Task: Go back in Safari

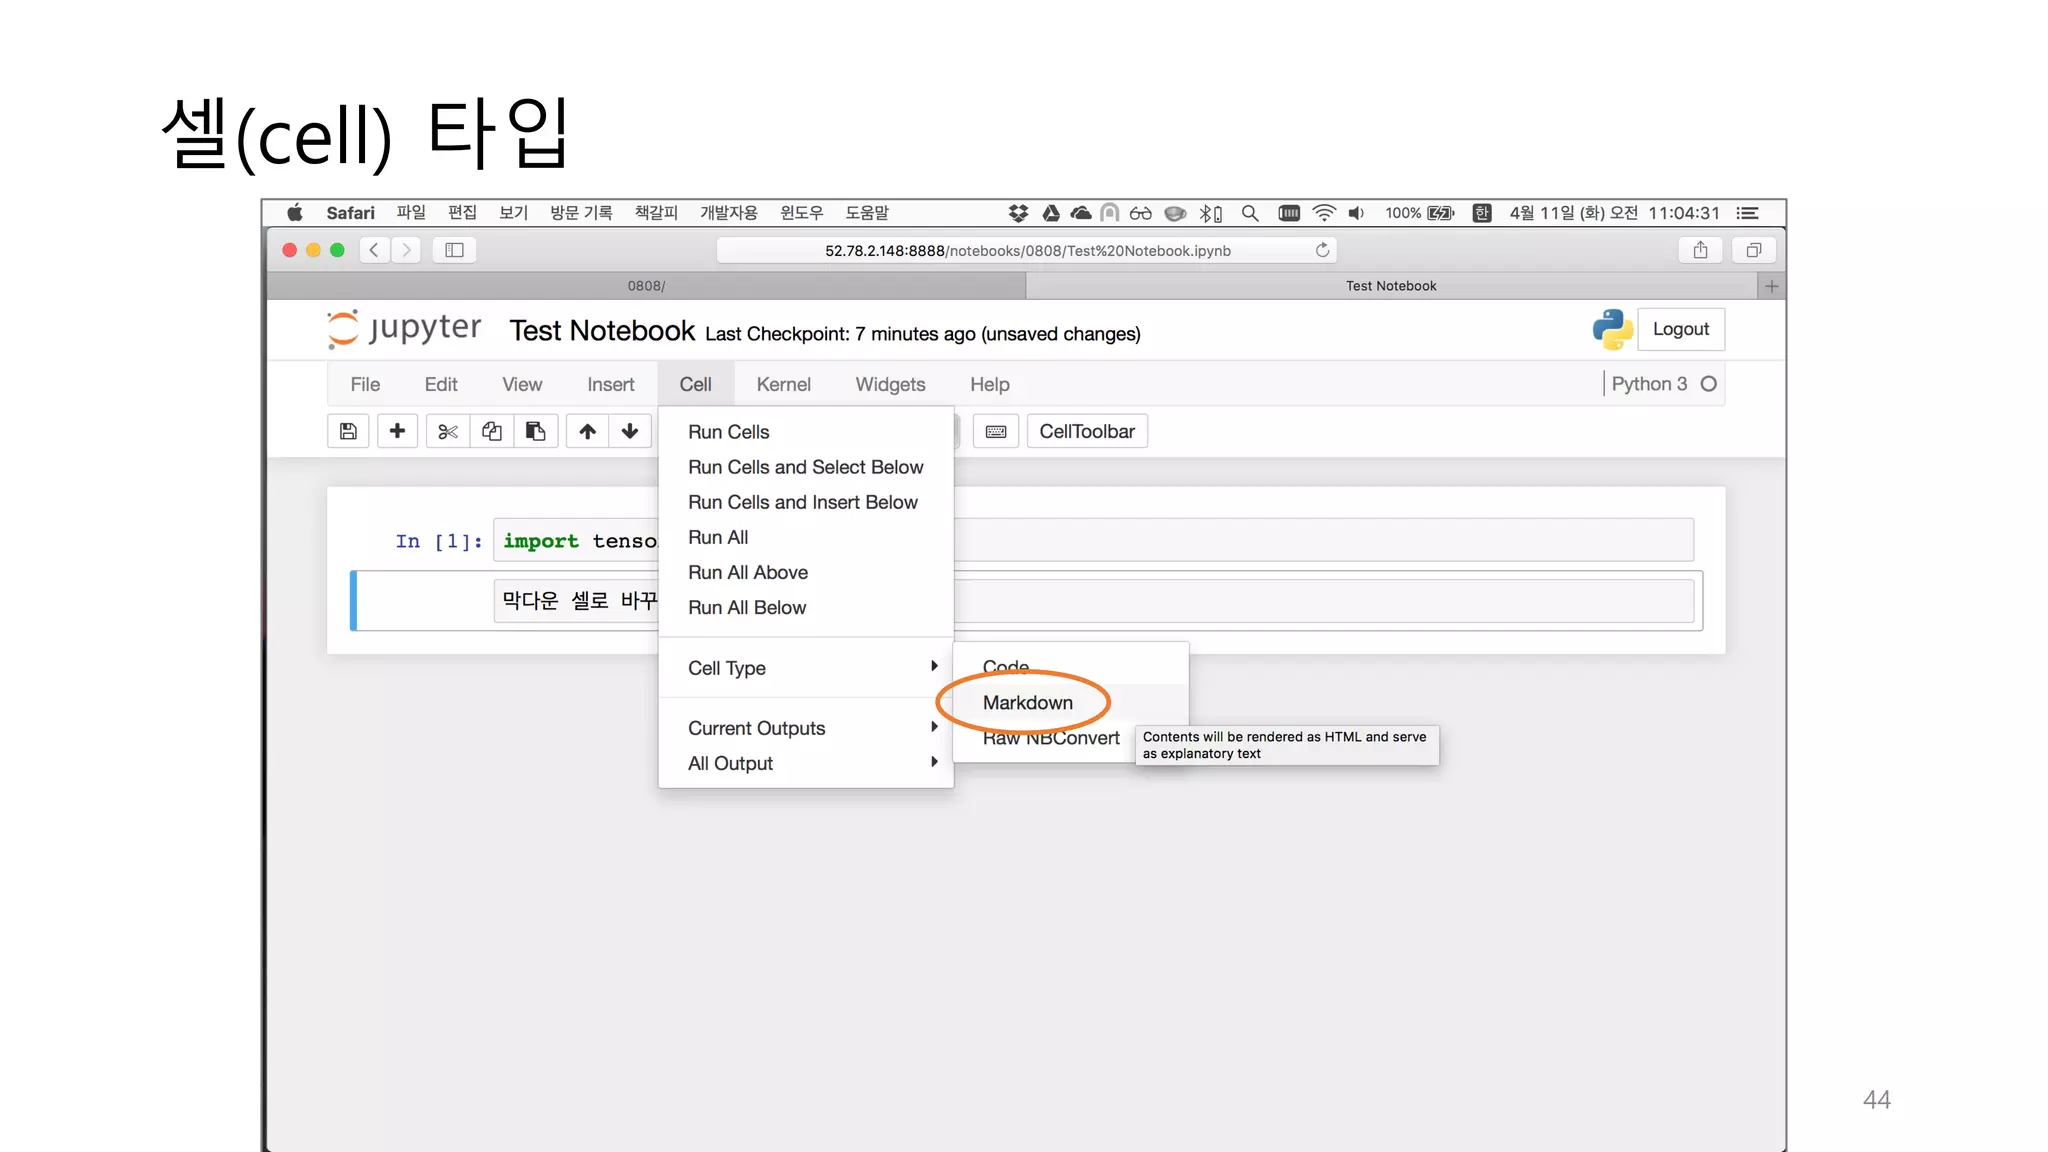Action: coord(374,250)
